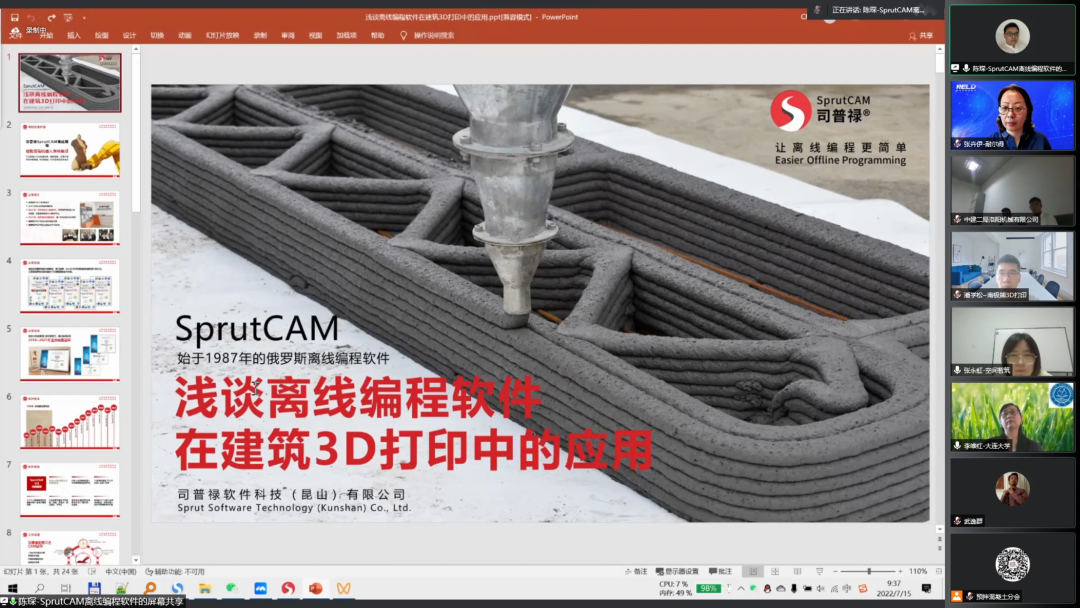The image size is (1080, 608).
Task: Open the 切换 (Transitions) ribbon tab
Action: [157, 35]
